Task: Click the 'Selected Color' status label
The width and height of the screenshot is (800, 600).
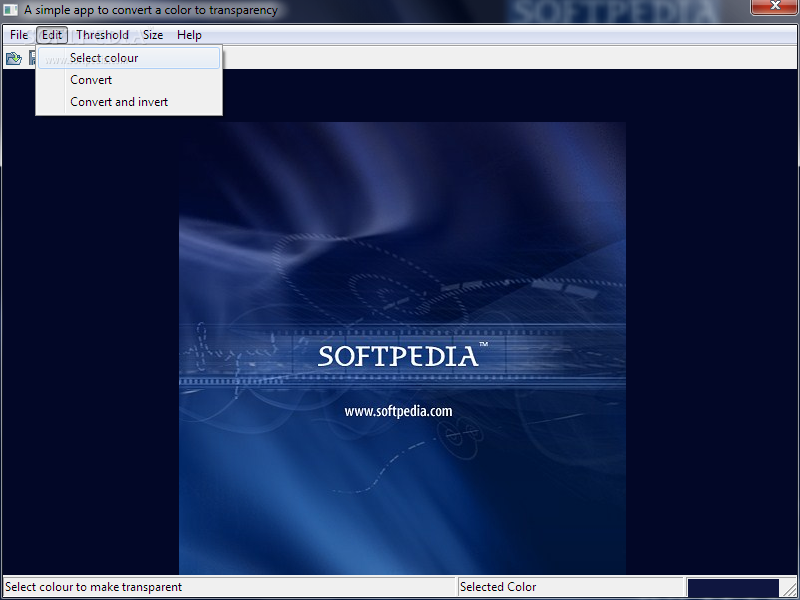Action: coord(498,587)
